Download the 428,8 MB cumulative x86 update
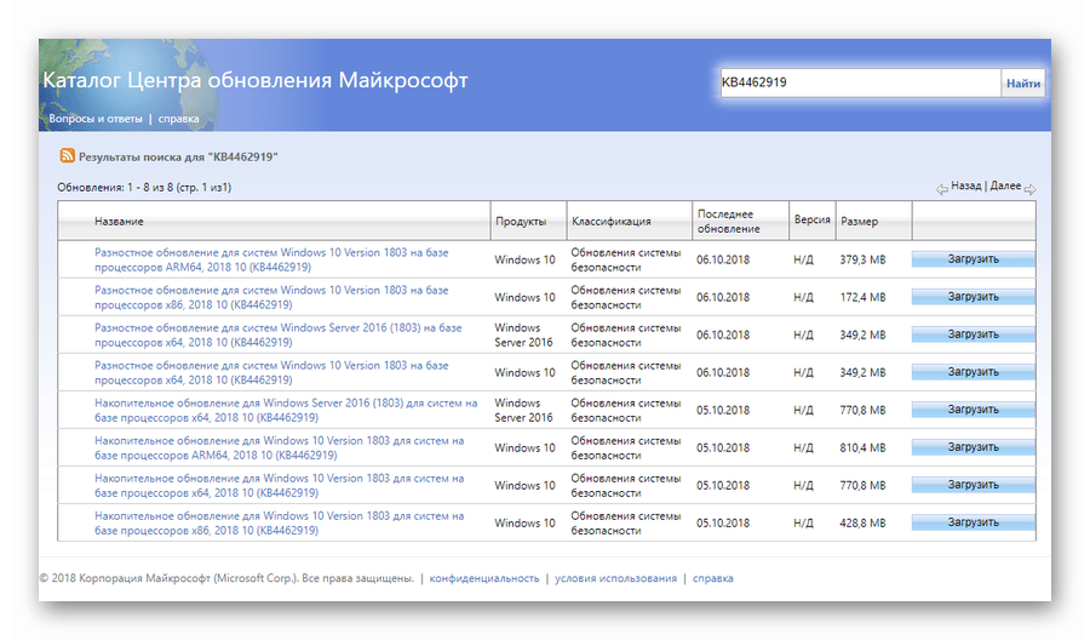This screenshot has width=1090, height=640. tap(973, 522)
